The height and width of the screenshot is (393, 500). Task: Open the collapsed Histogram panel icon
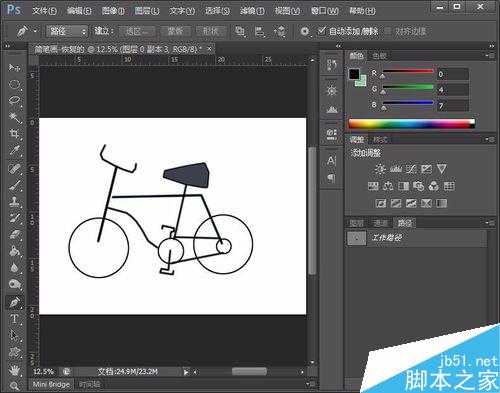point(331,109)
